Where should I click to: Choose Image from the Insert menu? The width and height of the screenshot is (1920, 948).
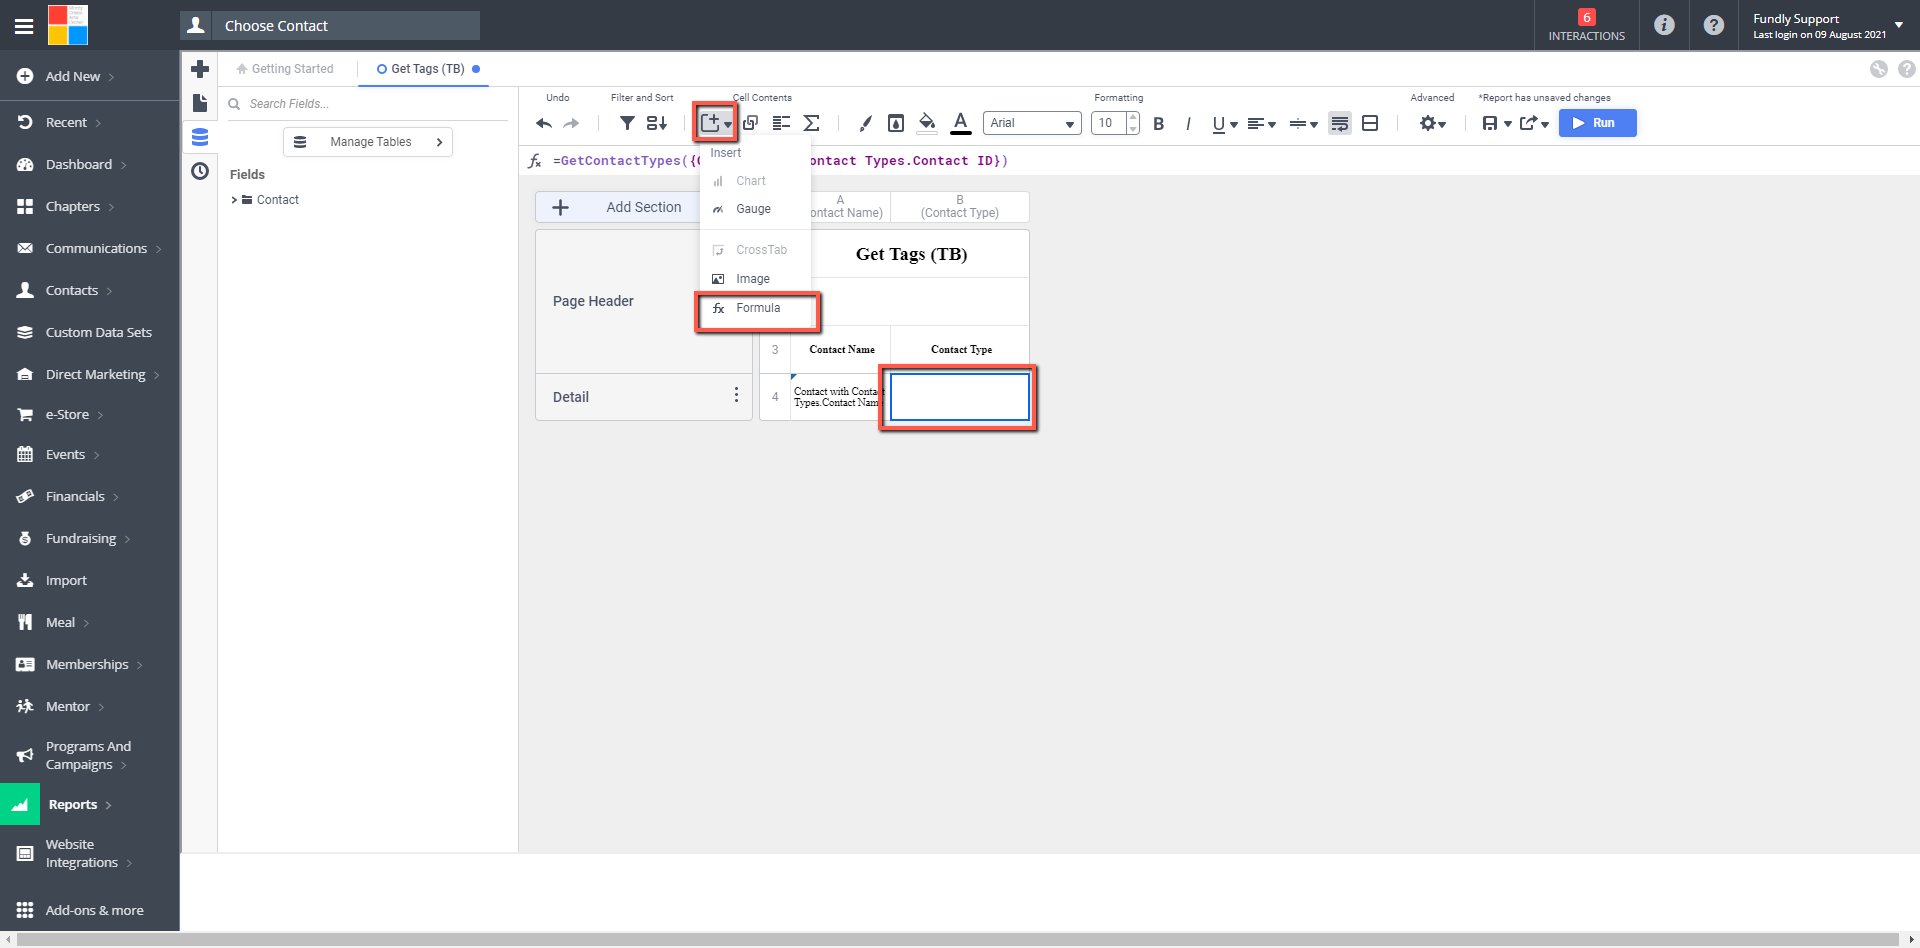point(755,279)
